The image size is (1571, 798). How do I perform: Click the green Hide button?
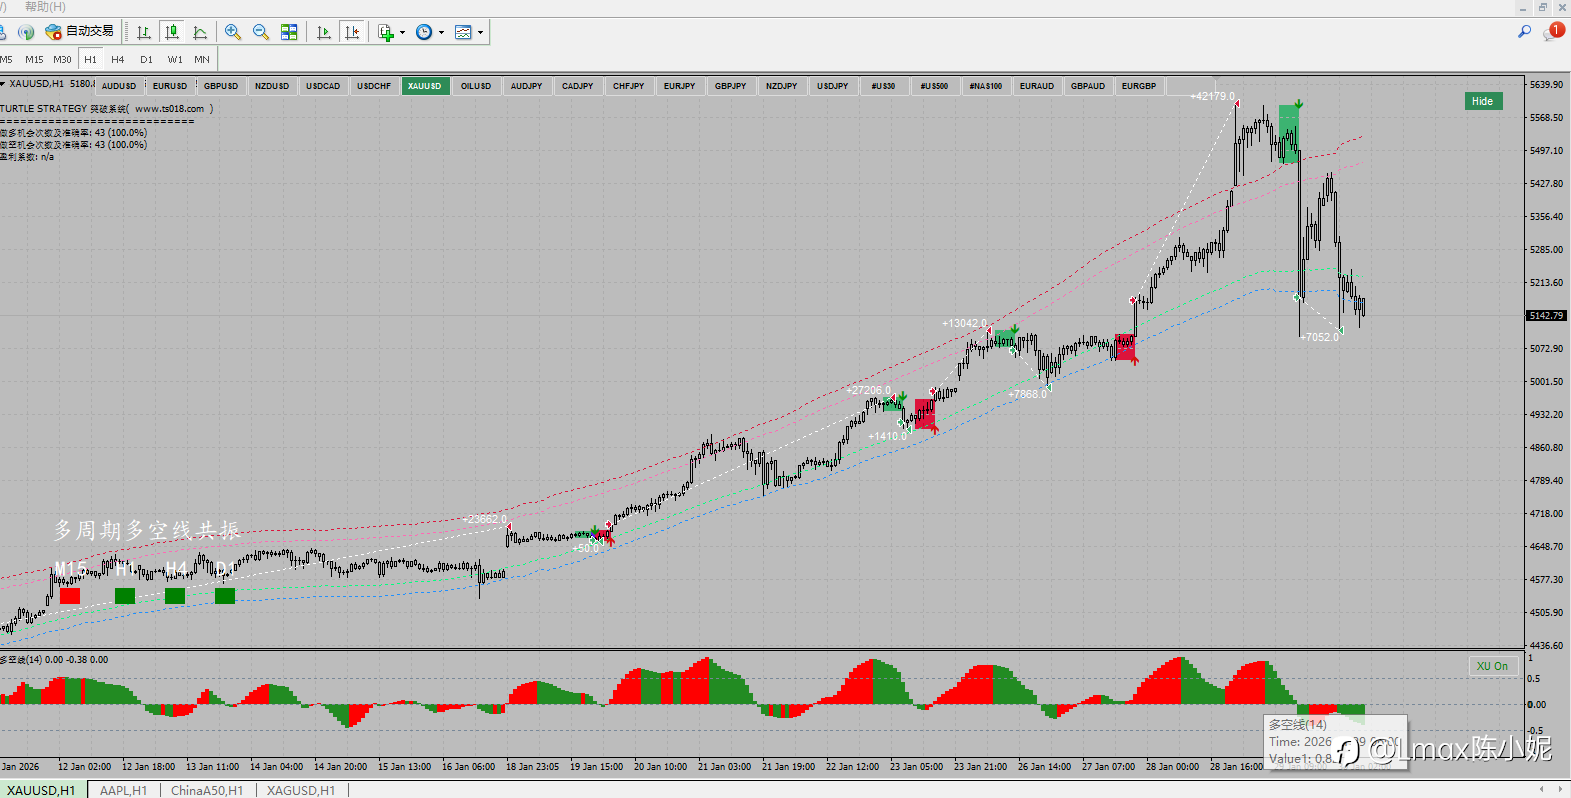pos(1483,101)
